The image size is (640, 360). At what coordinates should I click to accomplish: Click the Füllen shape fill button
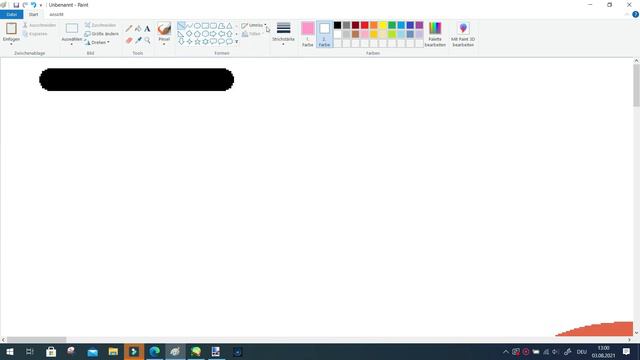click(251, 34)
